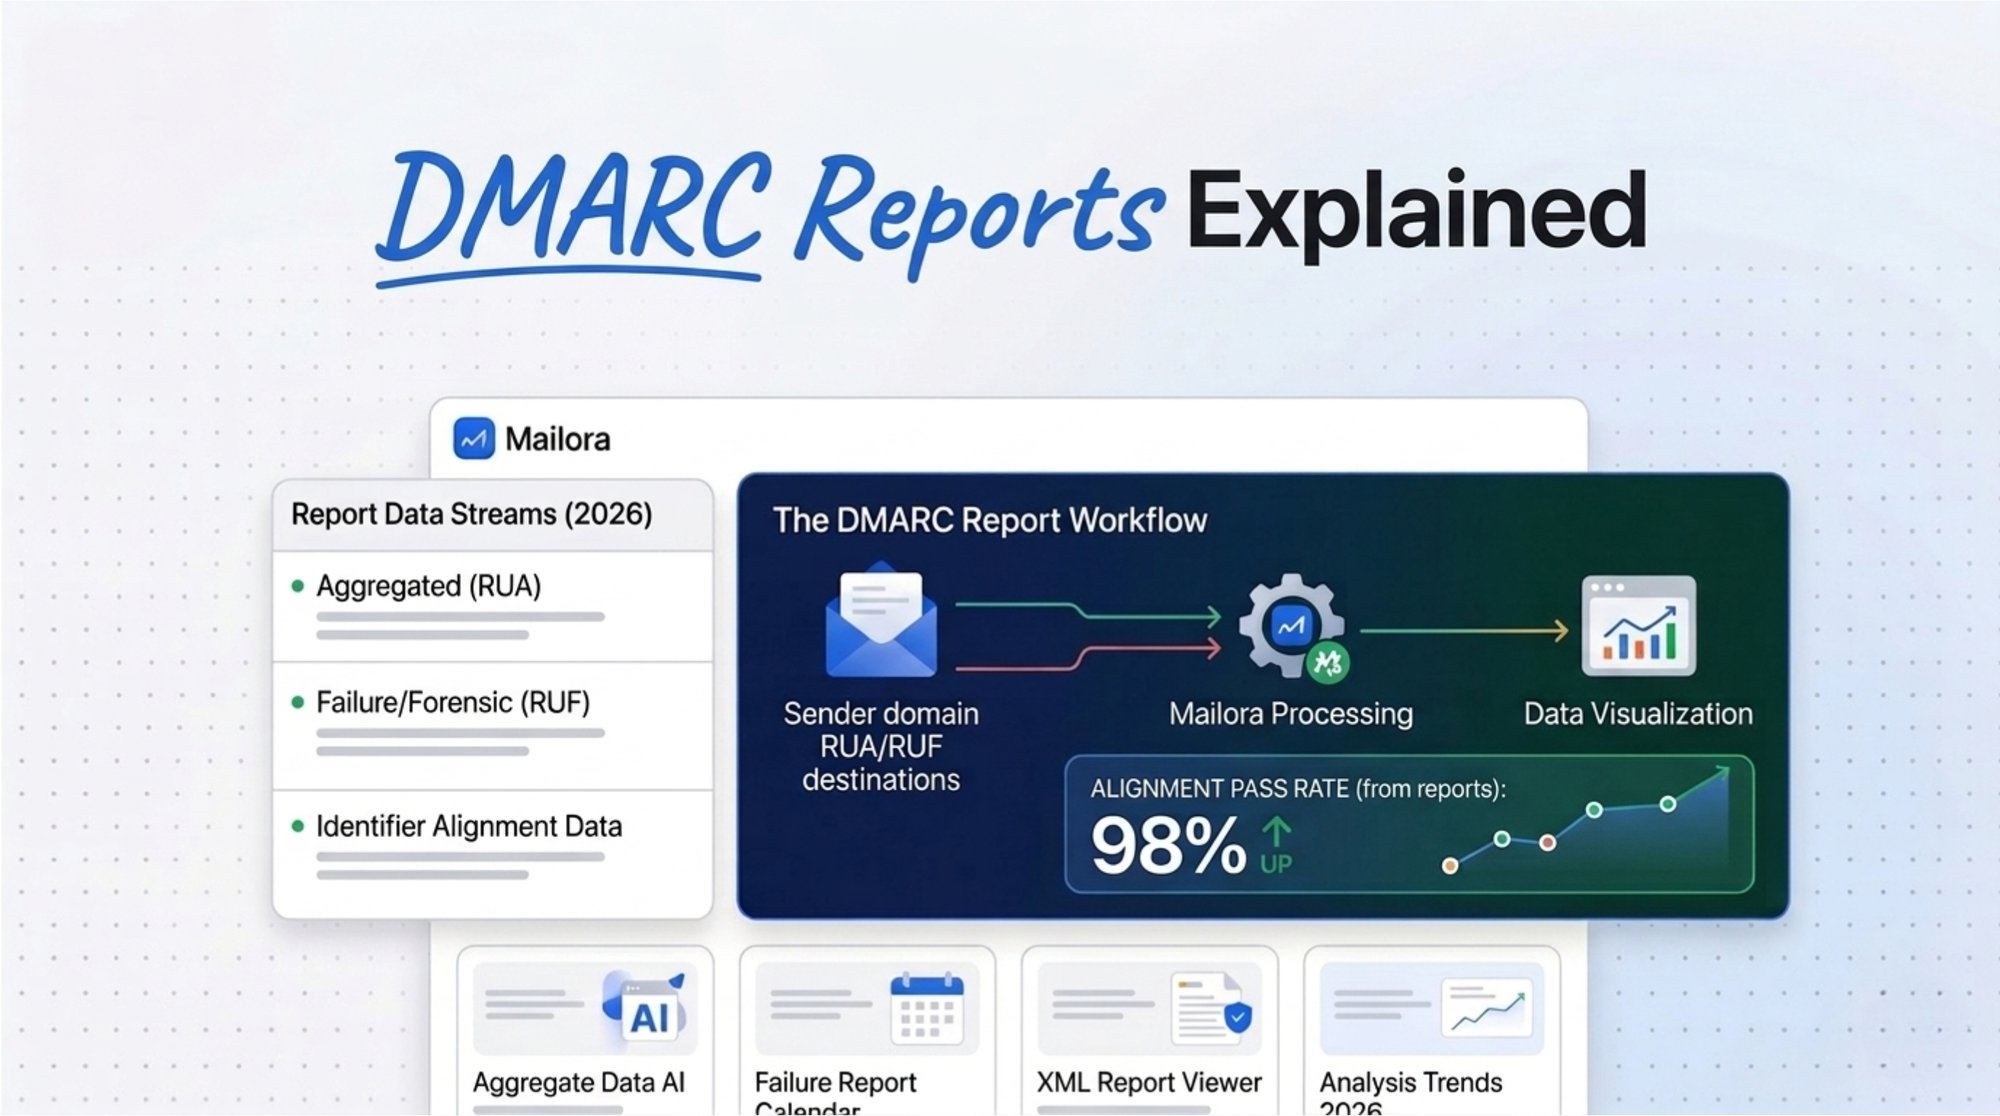The image size is (2000, 1116).
Task: Open the Aggregate Data AI card
Action: pyautogui.click(x=586, y=1031)
